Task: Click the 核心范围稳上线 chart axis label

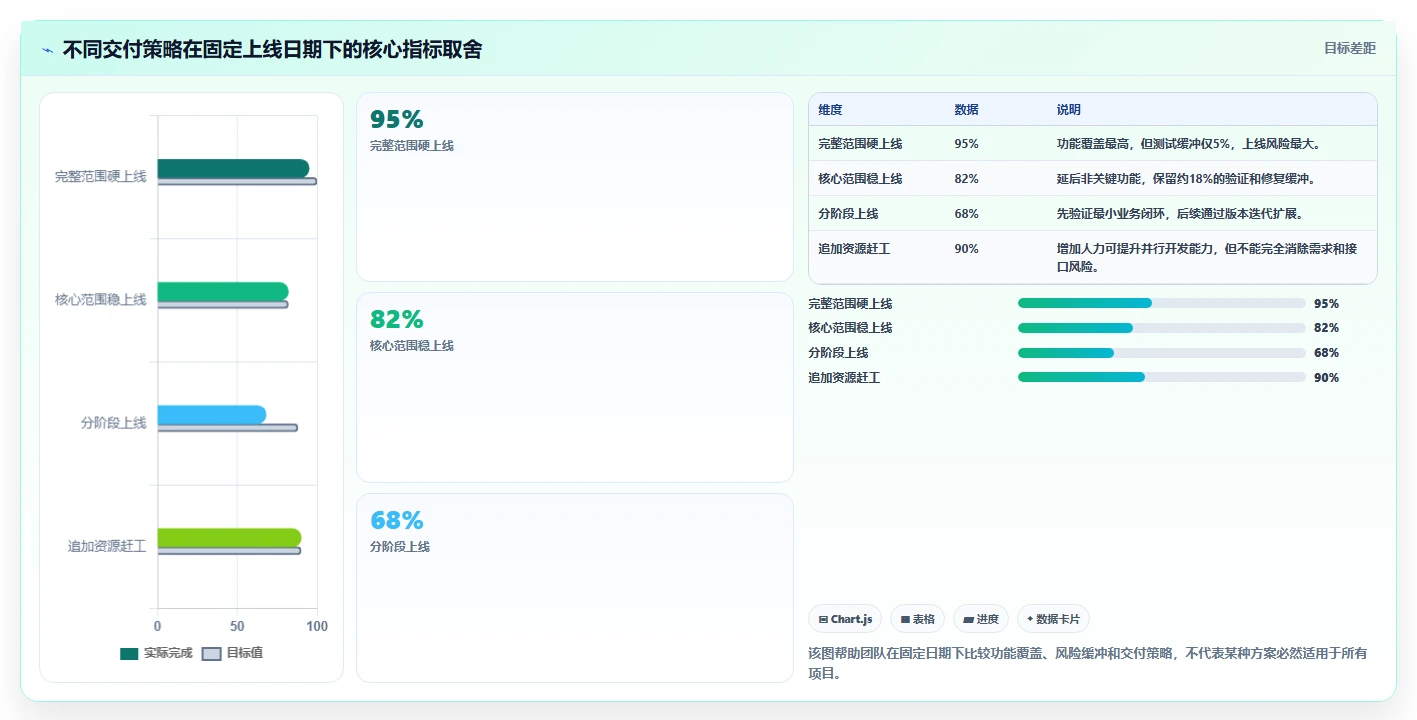Action: coord(100,299)
